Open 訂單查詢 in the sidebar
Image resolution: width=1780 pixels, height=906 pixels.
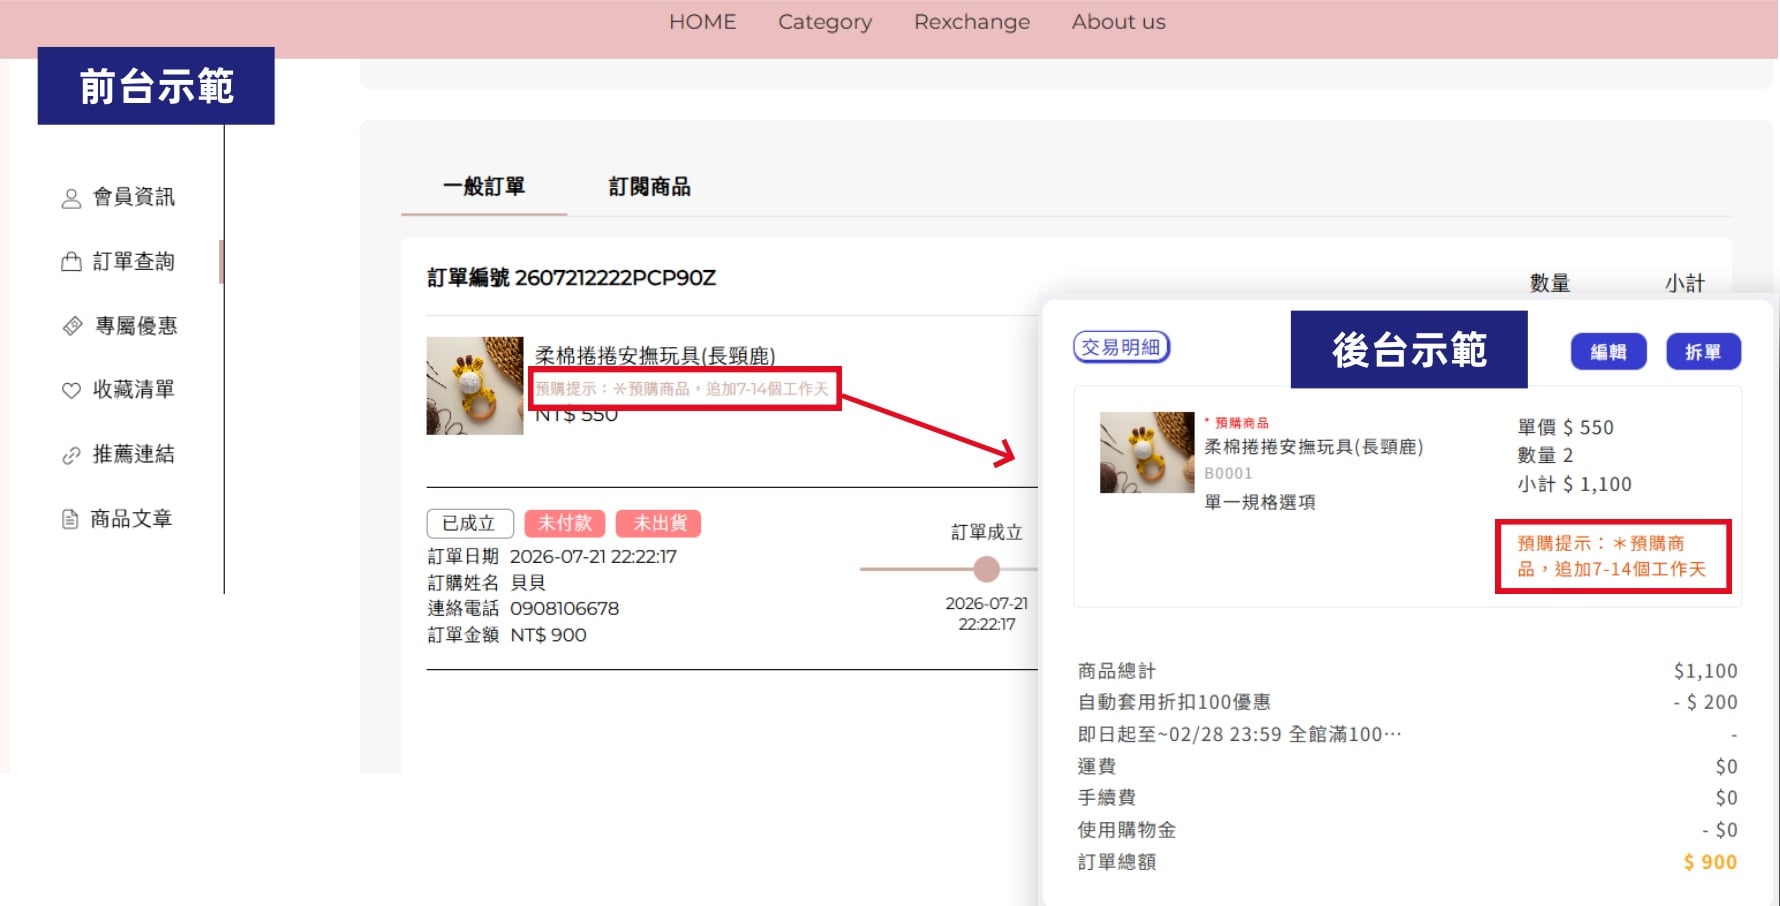click(134, 262)
